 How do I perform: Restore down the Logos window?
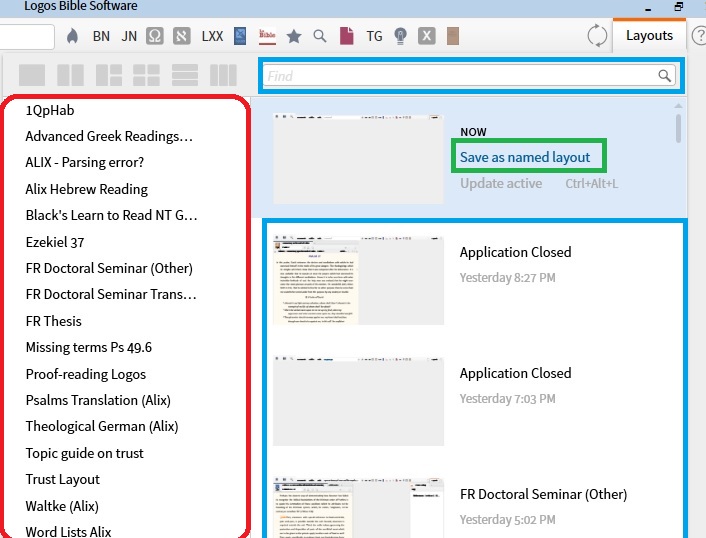point(679,7)
